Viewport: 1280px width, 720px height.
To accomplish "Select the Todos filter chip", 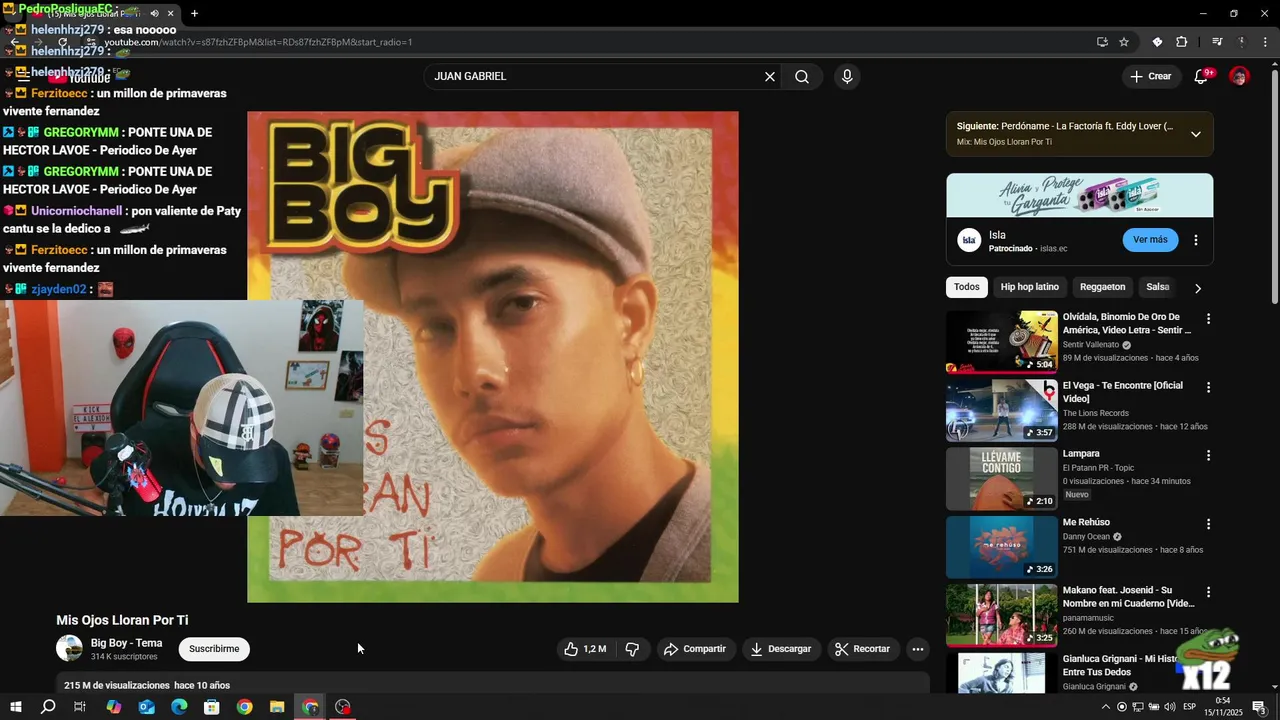I will pos(967,287).
